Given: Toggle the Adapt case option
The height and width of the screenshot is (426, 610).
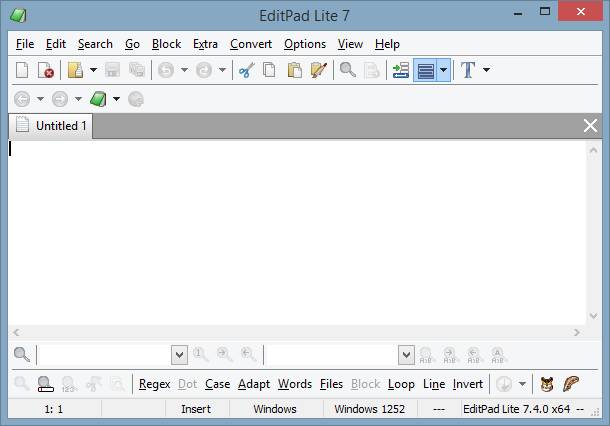Looking at the screenshot, I should click(x=254, y=384).
